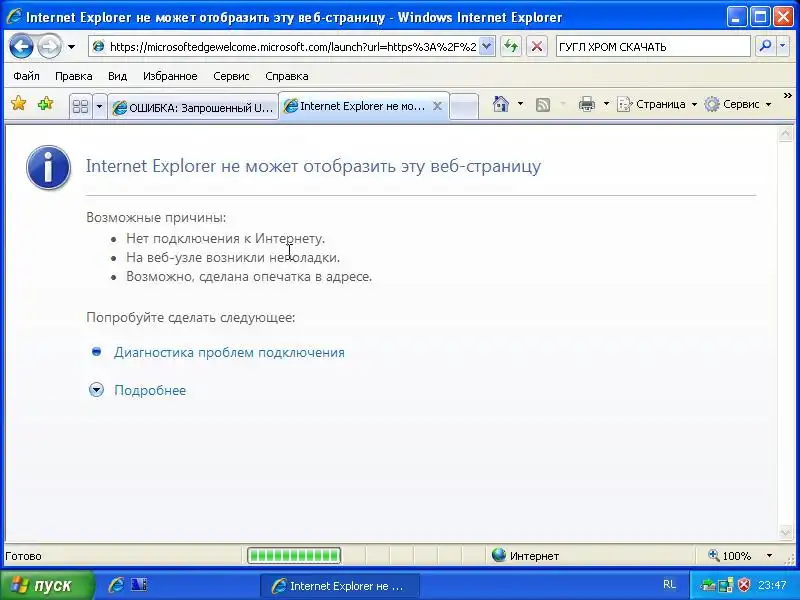Run search with the magnifier button
800x600 pixels.
(765, 46)
